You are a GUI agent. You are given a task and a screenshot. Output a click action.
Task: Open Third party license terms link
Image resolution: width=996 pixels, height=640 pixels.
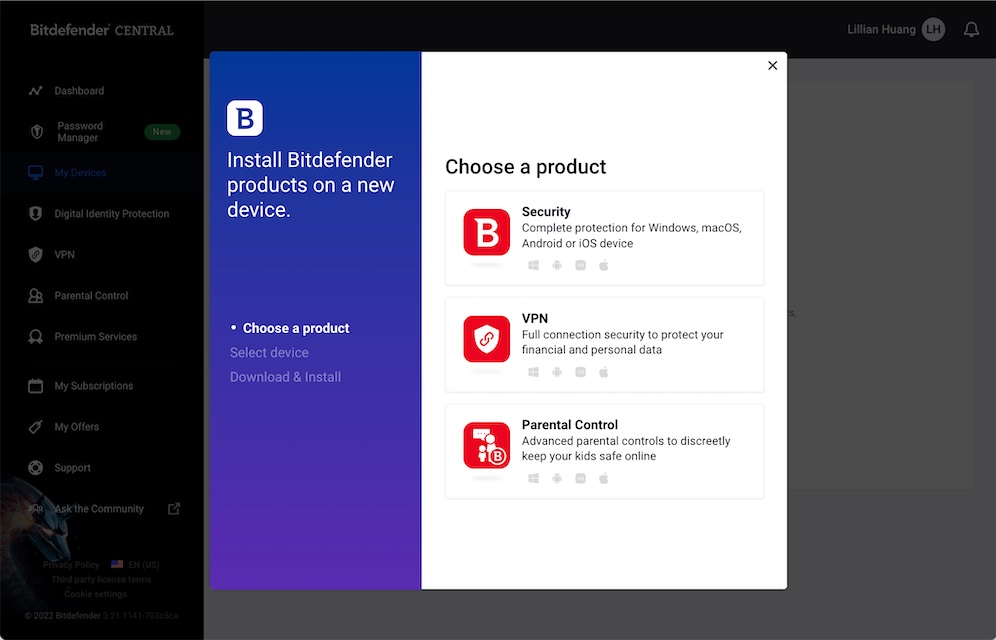pyautogui.click(x=101, y=579)
